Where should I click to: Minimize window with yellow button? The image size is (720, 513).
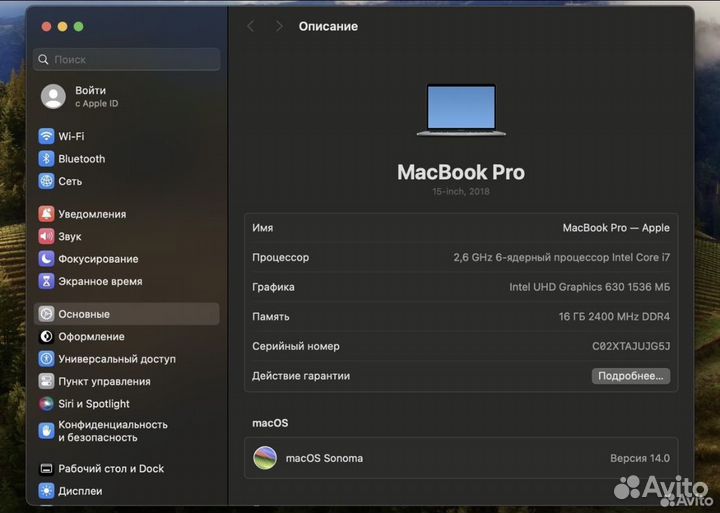tap(62, 27)
